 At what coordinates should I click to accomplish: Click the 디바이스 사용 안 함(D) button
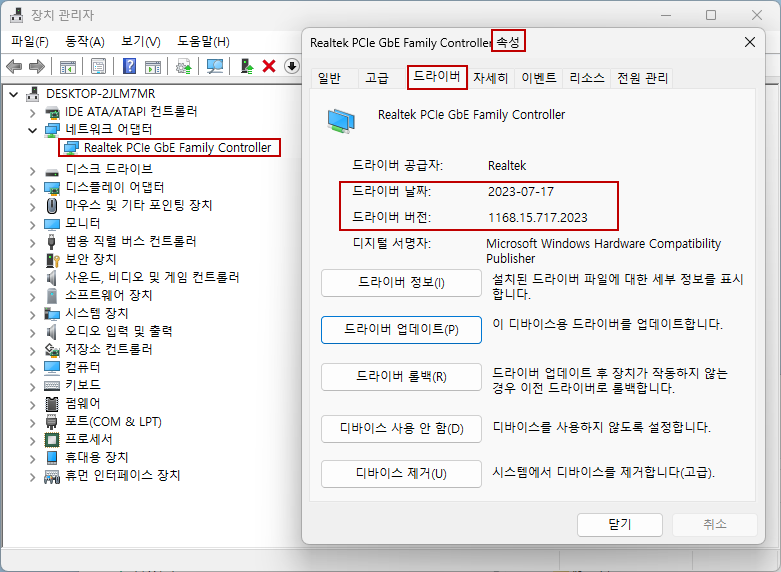[x=401, y=429]
